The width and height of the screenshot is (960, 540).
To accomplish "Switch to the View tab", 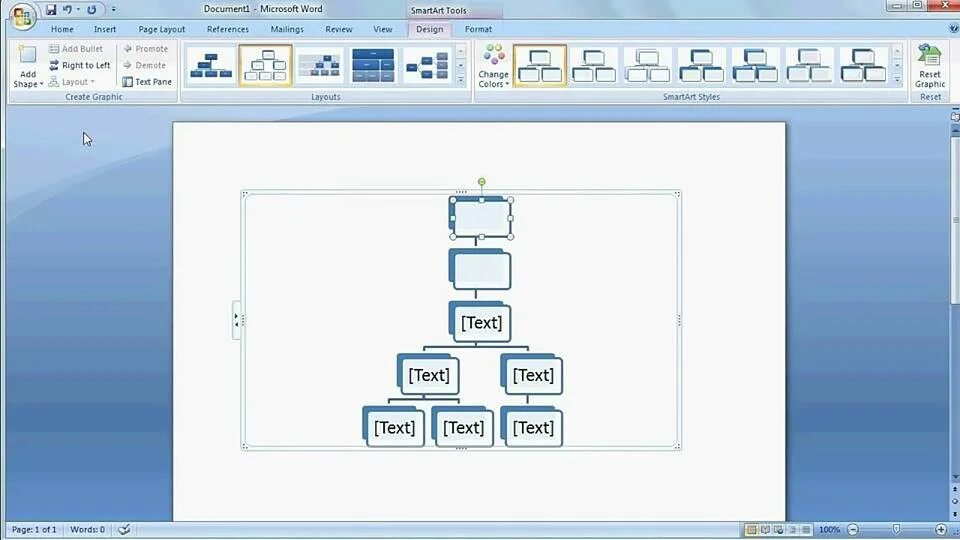I will (383, 29).
